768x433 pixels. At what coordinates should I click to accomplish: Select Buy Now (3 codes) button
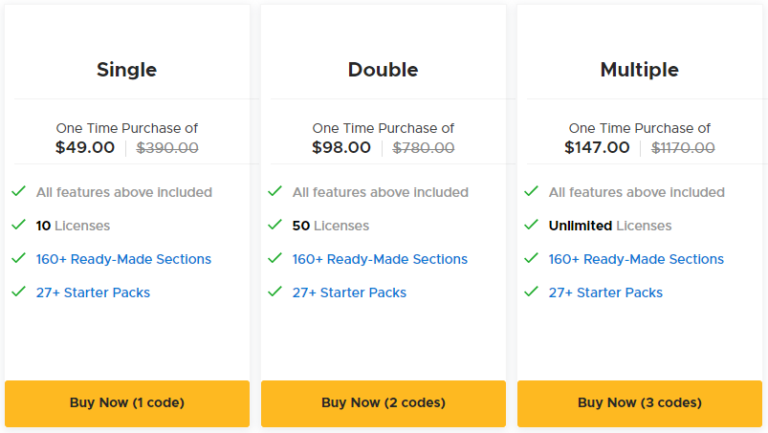[x=639, y=403]
